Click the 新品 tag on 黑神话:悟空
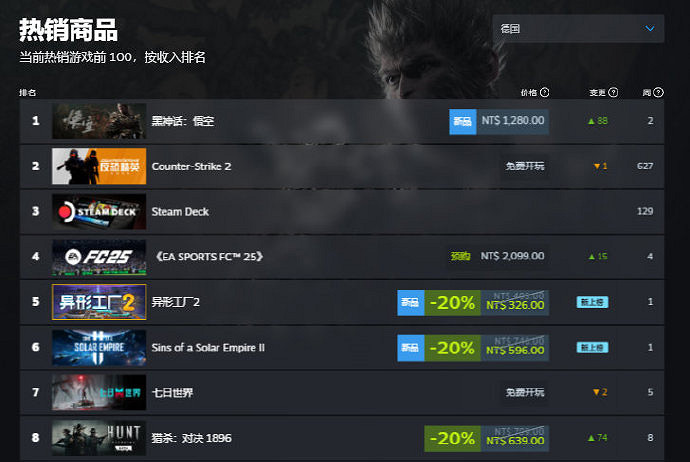Screen dimensions: 690x462 tap(462, 121)
